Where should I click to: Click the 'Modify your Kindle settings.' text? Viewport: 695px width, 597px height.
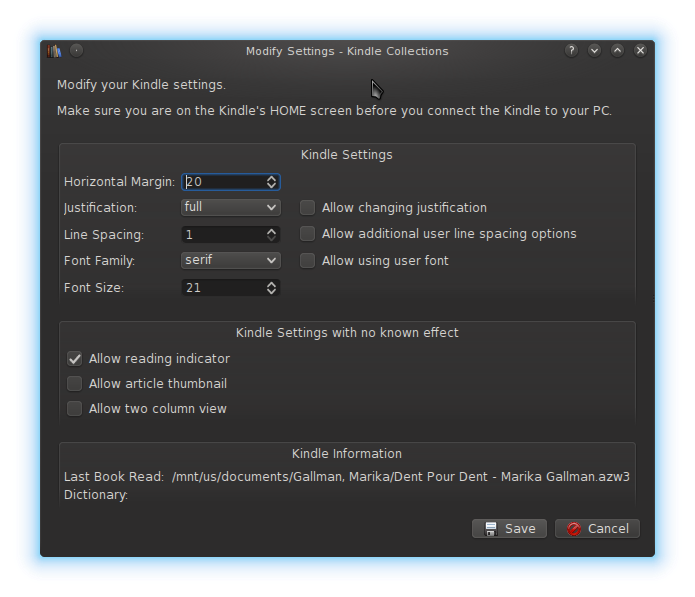141,85
